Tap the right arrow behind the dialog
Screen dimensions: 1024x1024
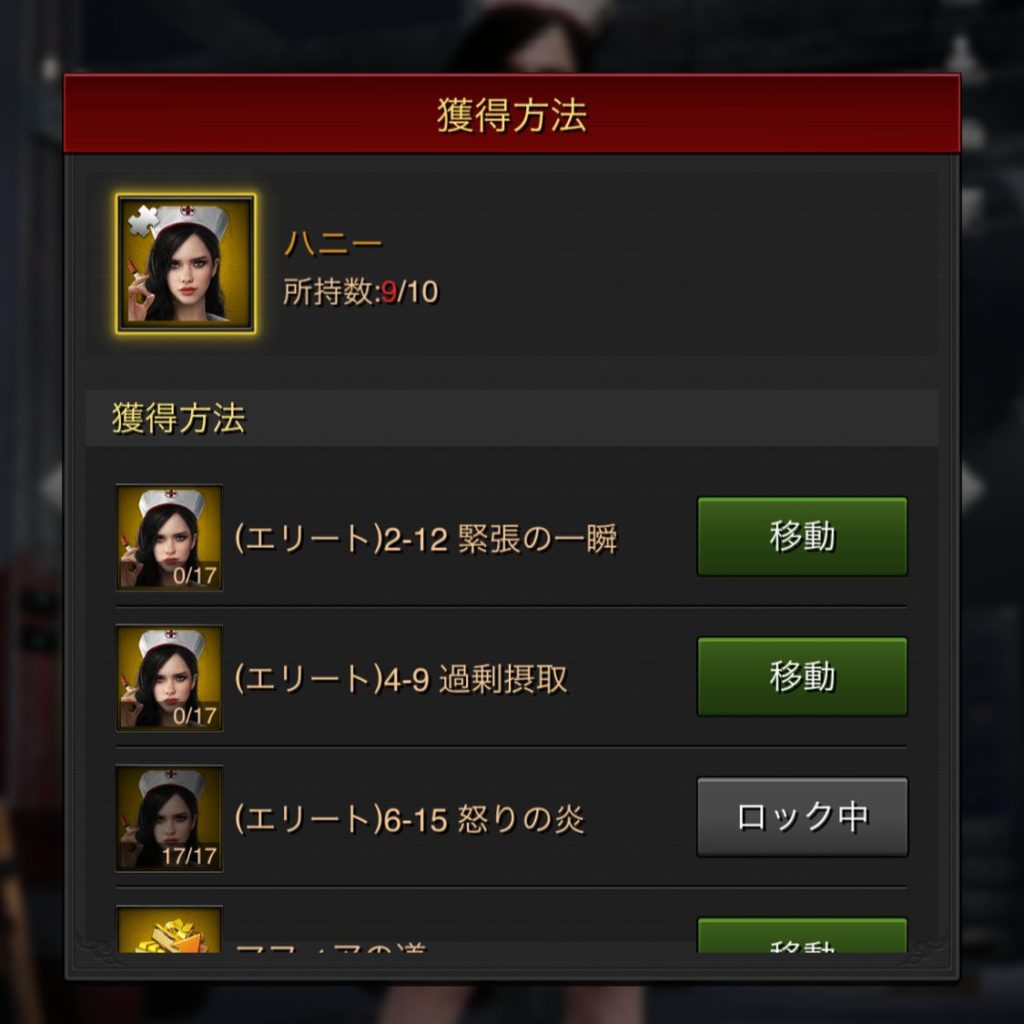(x=973, y=487)
